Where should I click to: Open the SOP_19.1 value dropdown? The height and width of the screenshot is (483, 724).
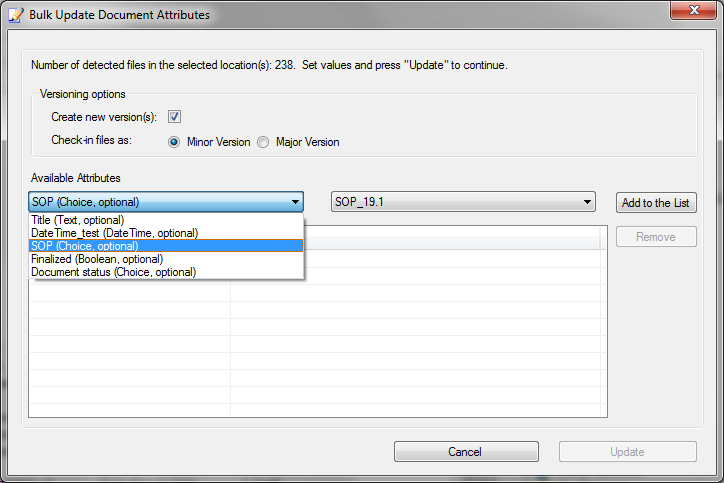click(463, 202)
